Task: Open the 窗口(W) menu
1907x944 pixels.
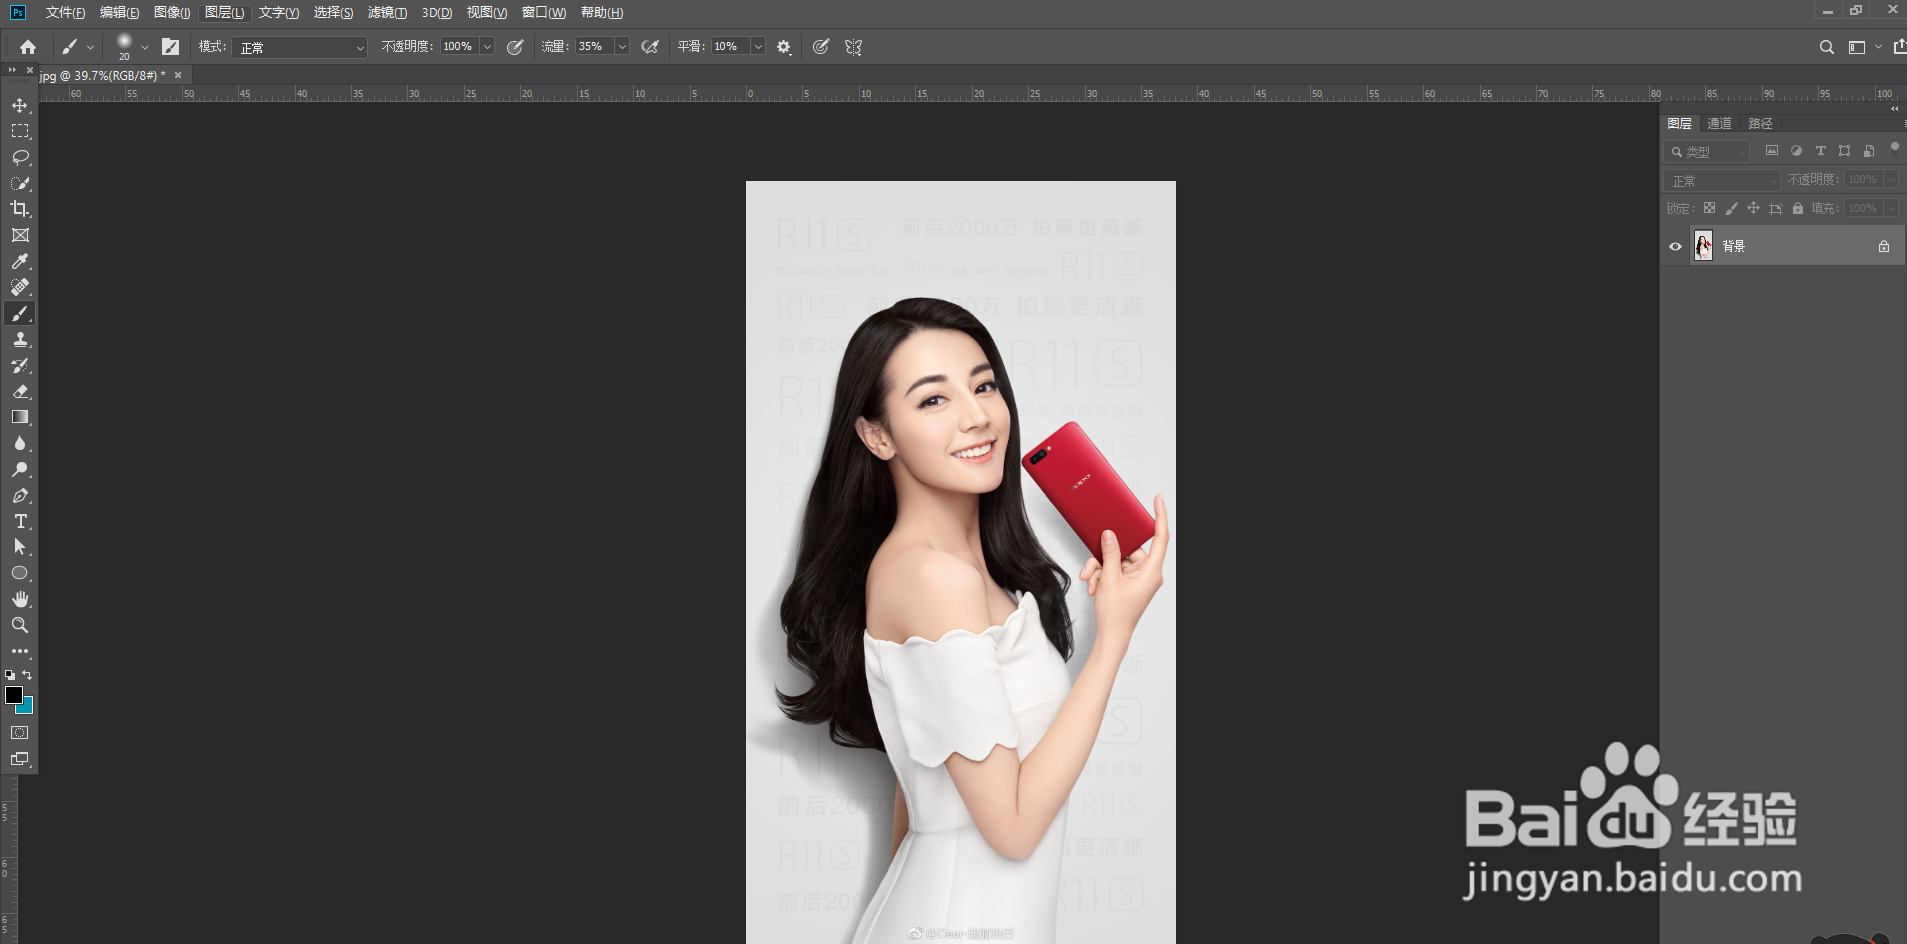Action: click(544, 12)
